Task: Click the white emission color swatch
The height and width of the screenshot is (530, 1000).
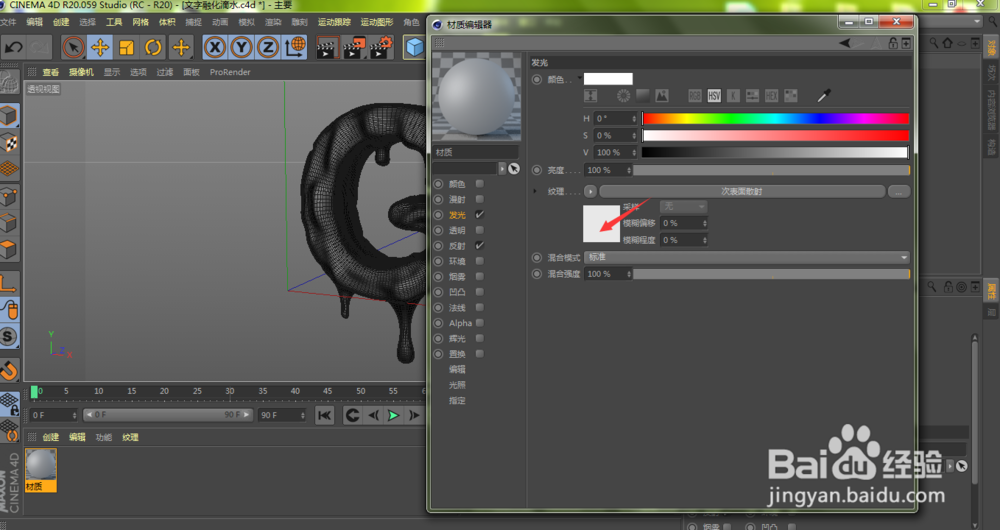Action: tap(608, 78)
